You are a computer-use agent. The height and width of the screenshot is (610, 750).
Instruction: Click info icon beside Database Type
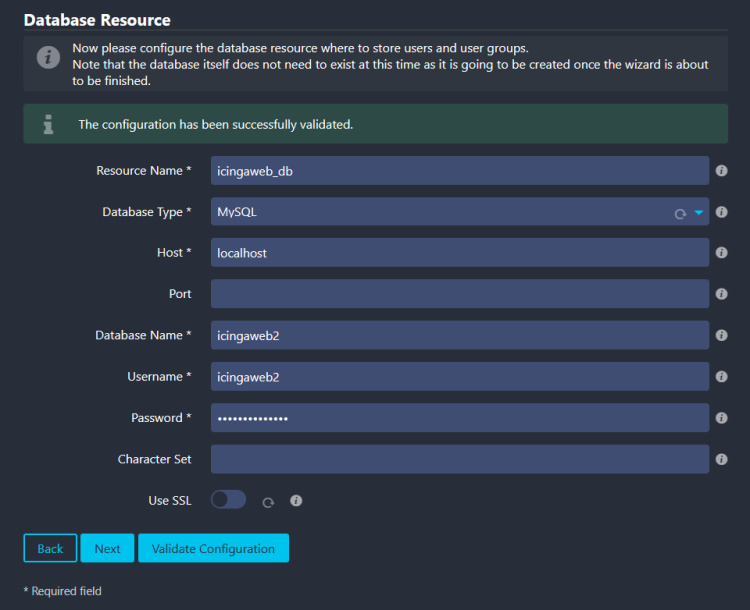coord(722,212)
